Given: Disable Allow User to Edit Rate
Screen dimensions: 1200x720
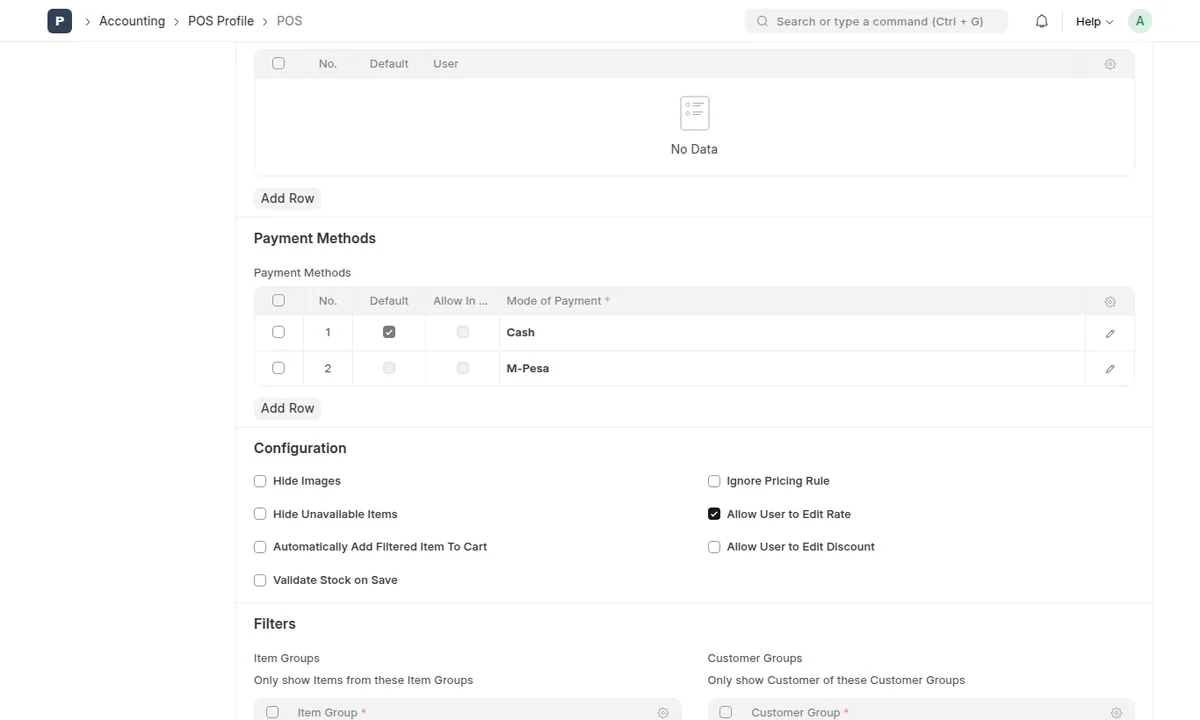Looking at the screenshot, I should pyautogui.click(x=714, y=514).
